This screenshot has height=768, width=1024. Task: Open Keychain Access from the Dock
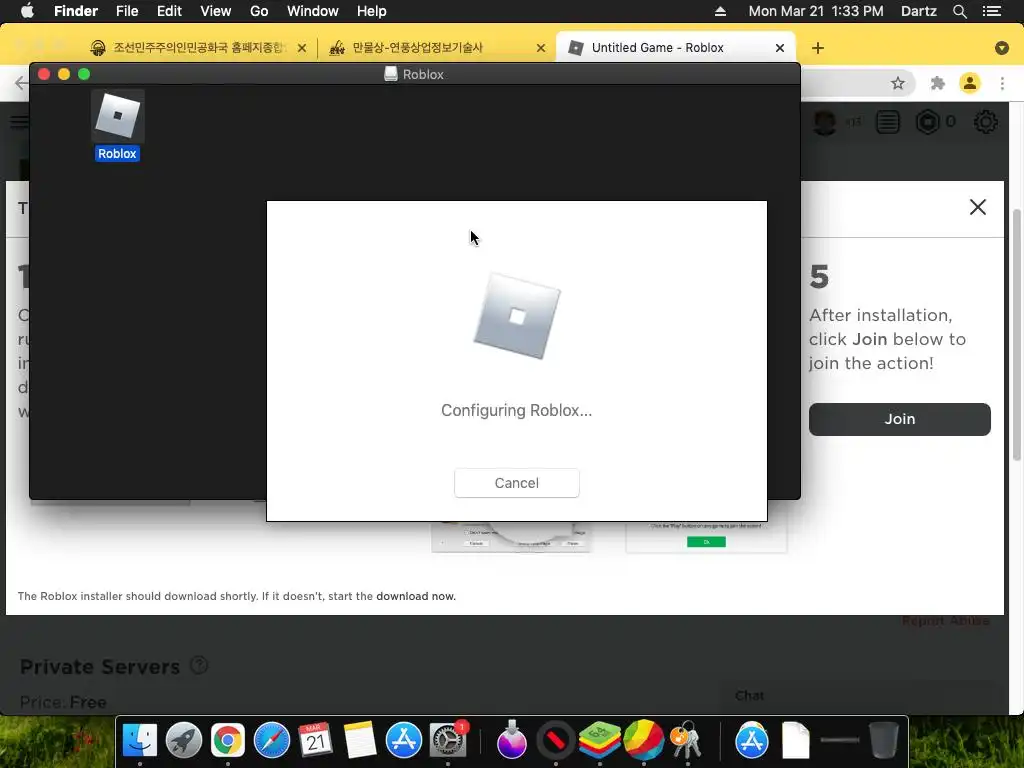coord(686,740)
